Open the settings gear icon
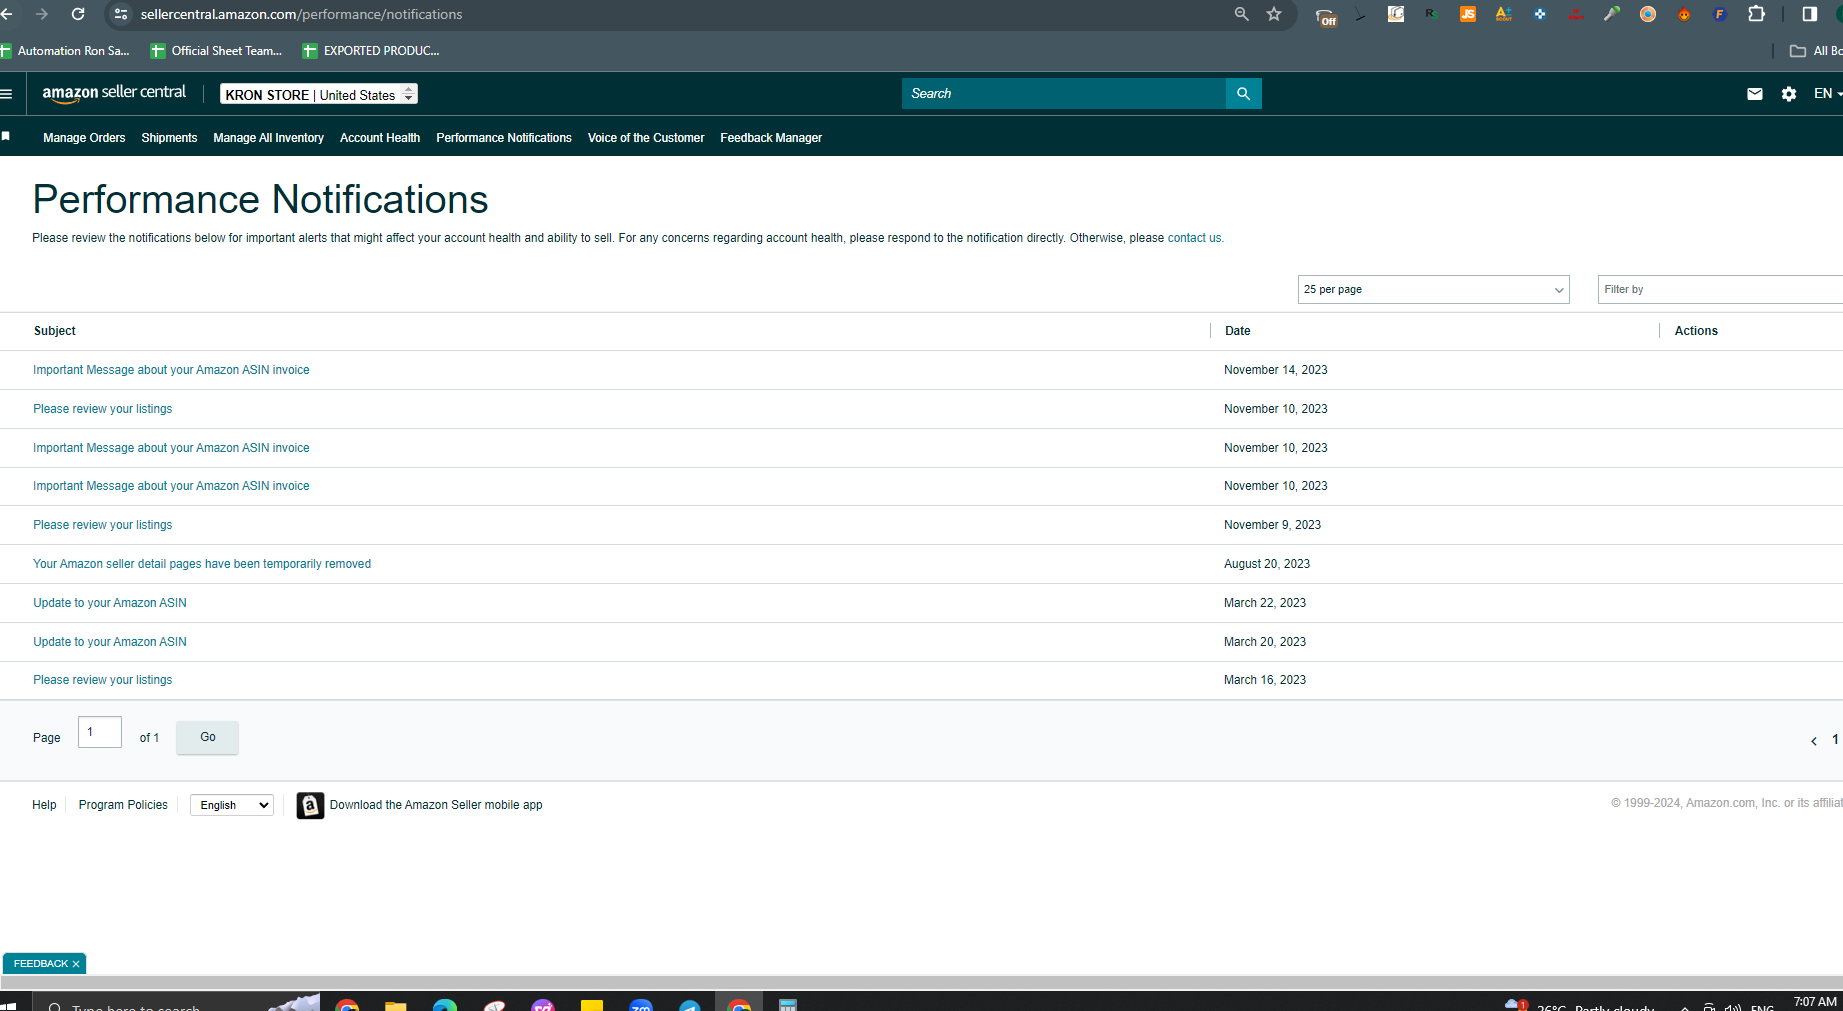 coord(1789,94)
